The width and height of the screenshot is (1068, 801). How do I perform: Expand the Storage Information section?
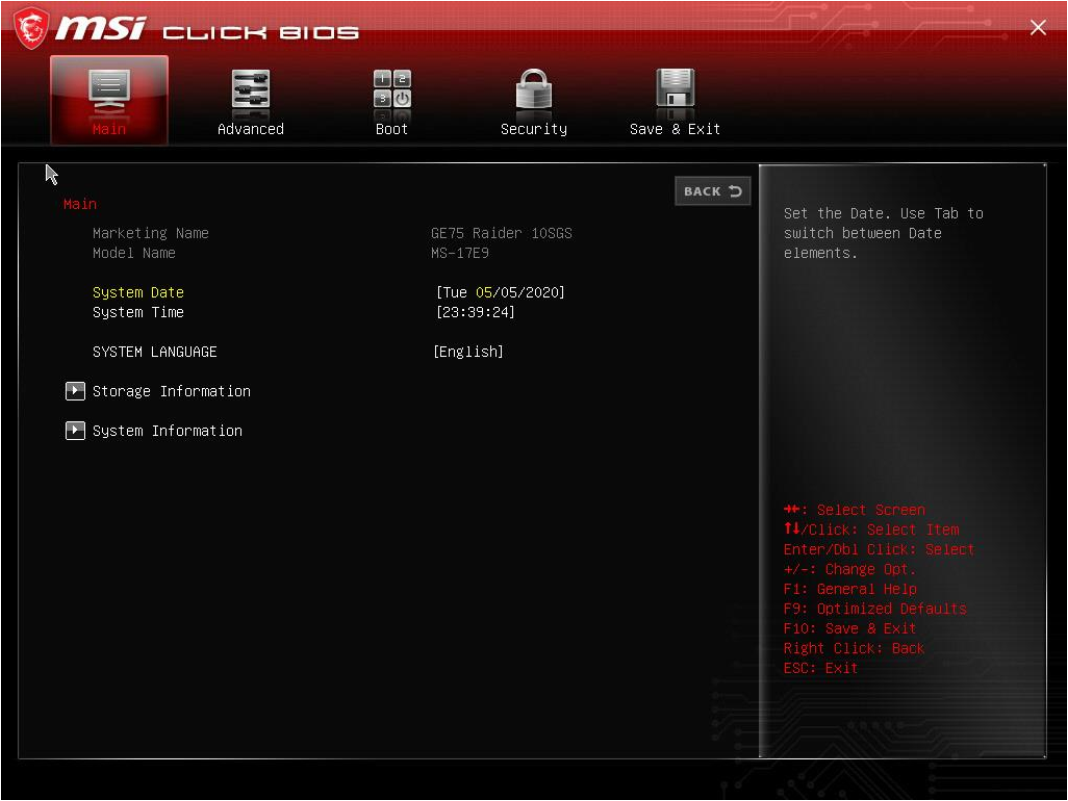pos(170,391)
